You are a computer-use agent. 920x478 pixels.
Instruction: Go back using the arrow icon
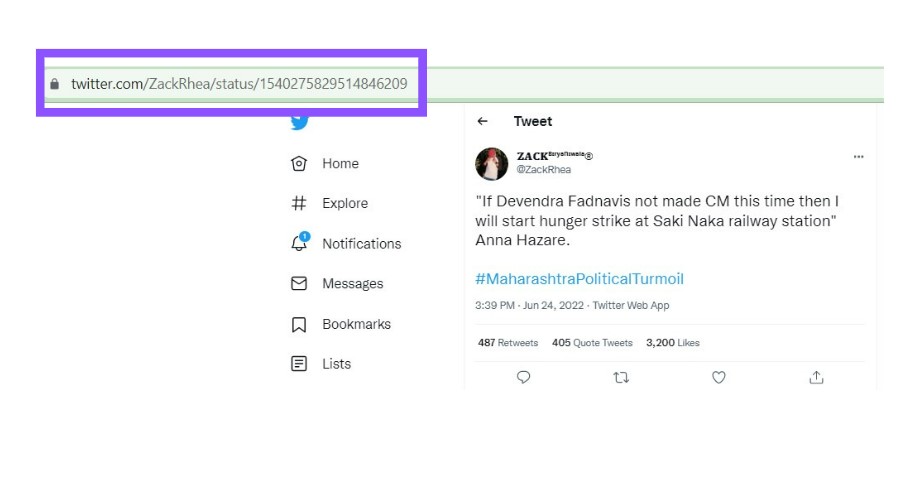[x=483, y=121]
